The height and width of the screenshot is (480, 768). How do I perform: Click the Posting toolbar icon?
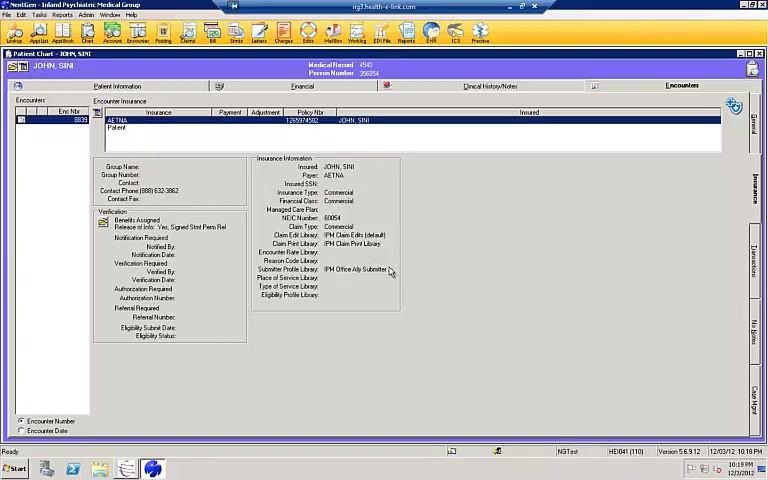click(163, 33)
